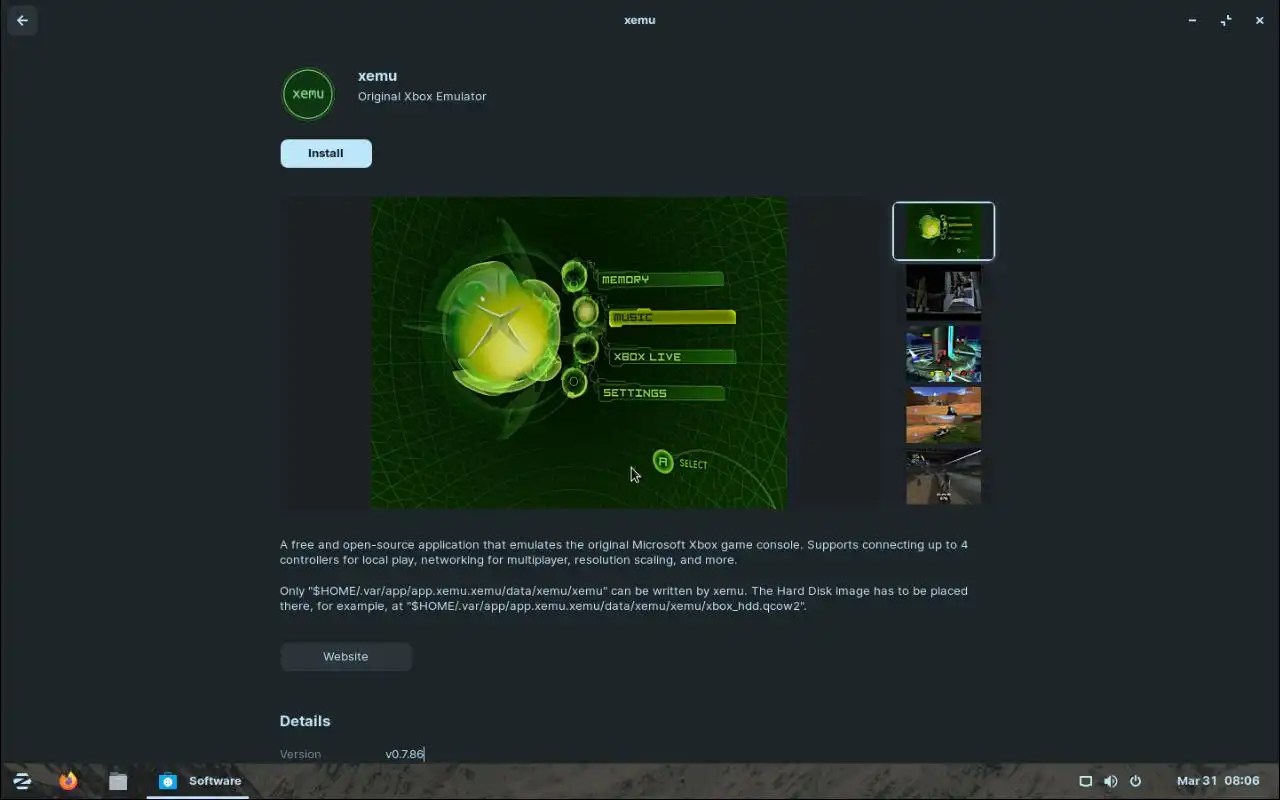Go back with the arrow button
Viewport: 1280px width, 800px height.
(22, 20)
